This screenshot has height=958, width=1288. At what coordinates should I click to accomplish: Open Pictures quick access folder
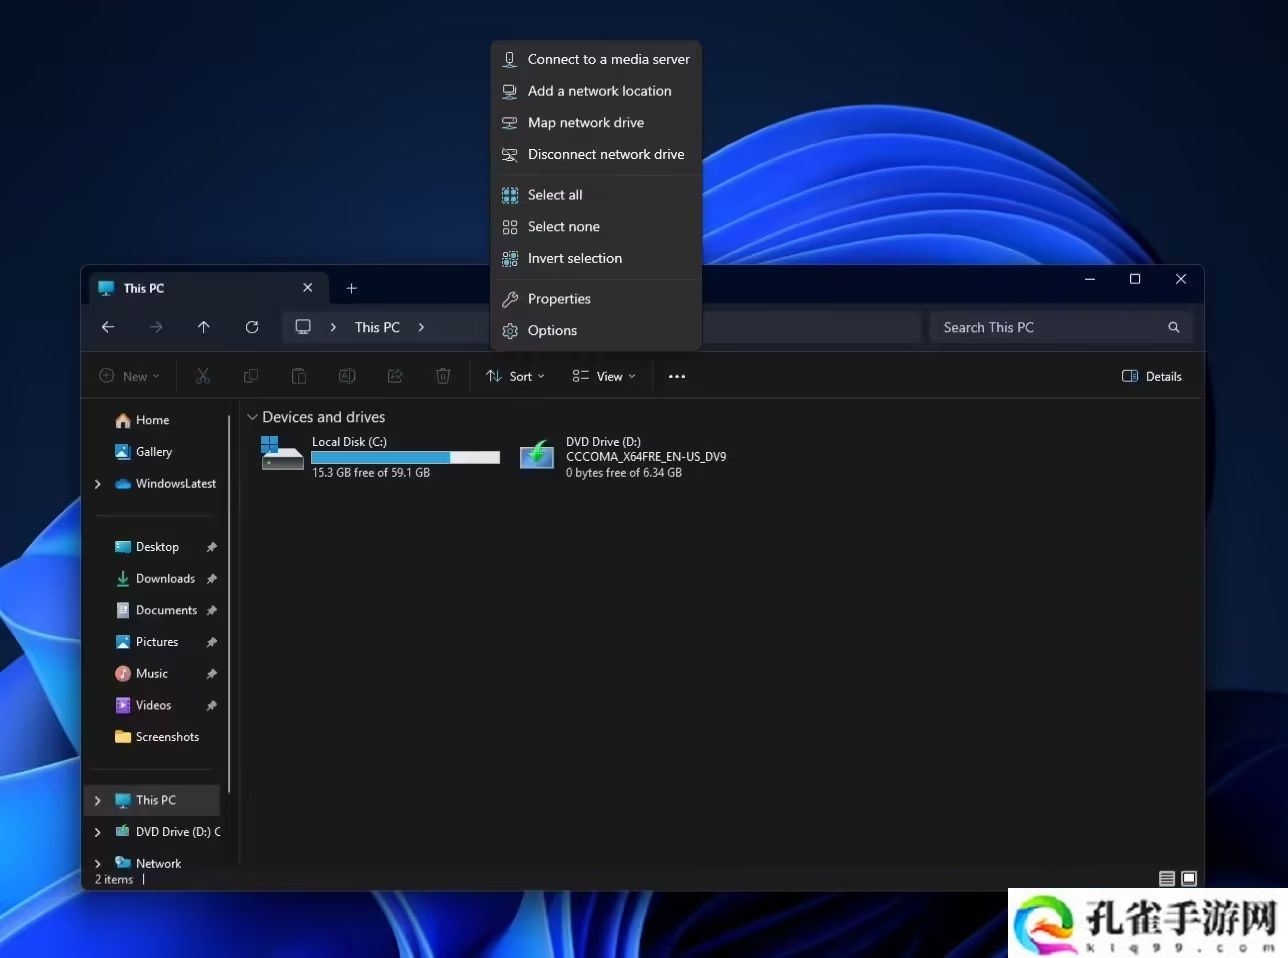(x=147, y=642)
